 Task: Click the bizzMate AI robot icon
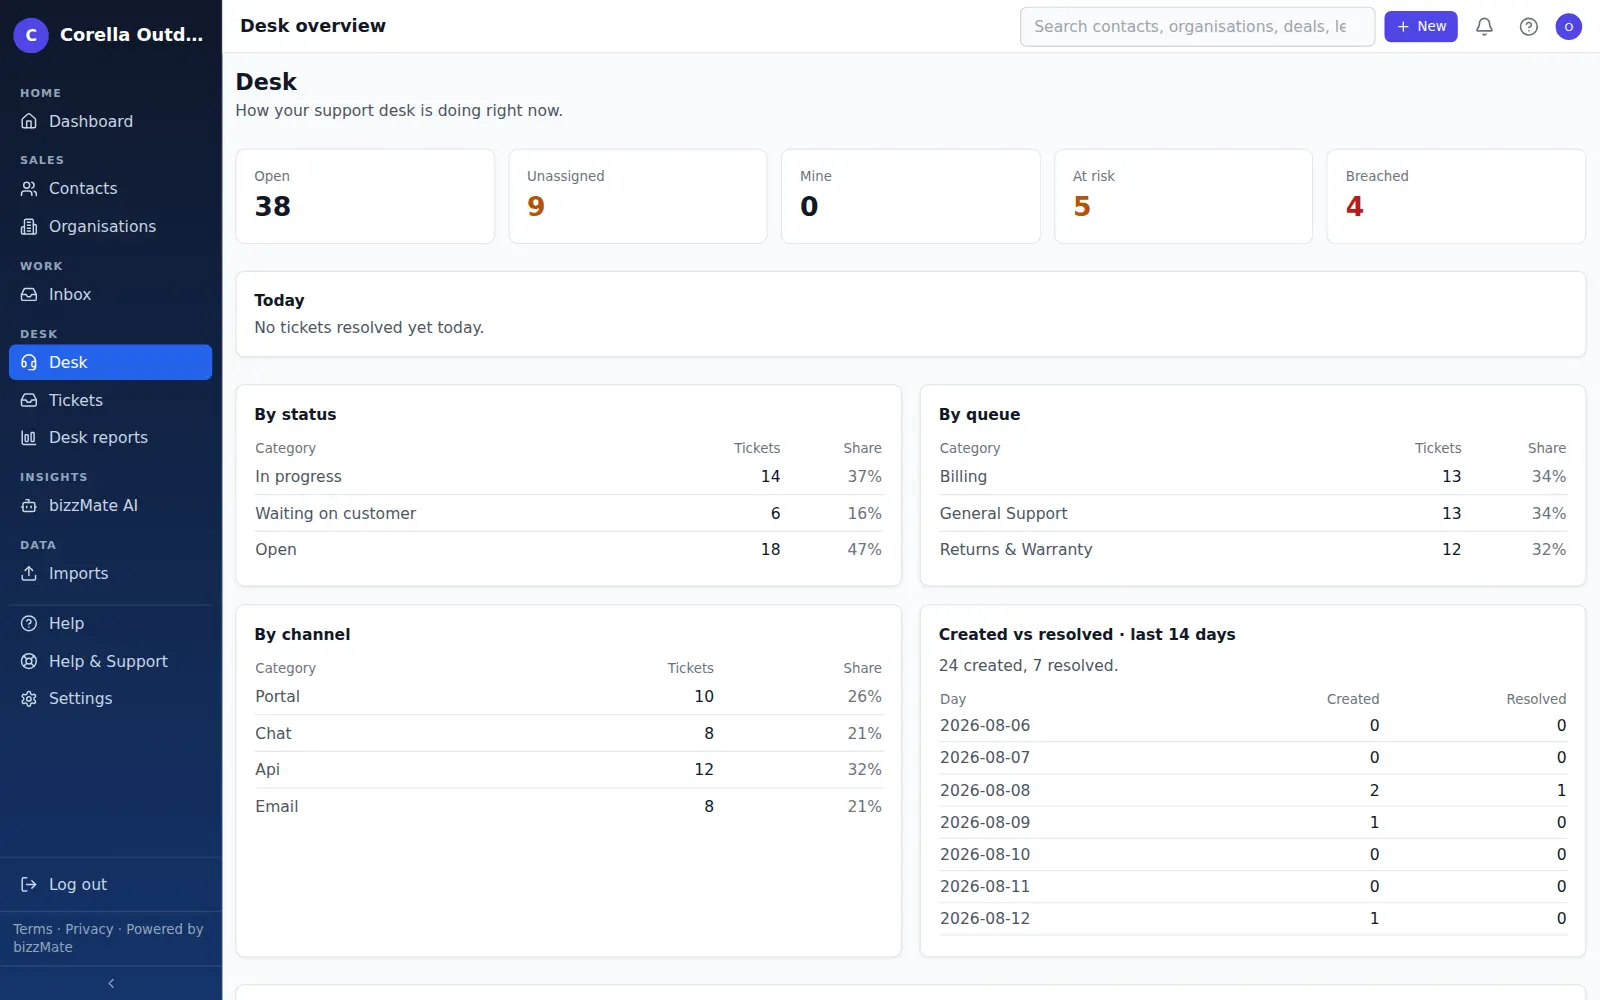point(29,505)
